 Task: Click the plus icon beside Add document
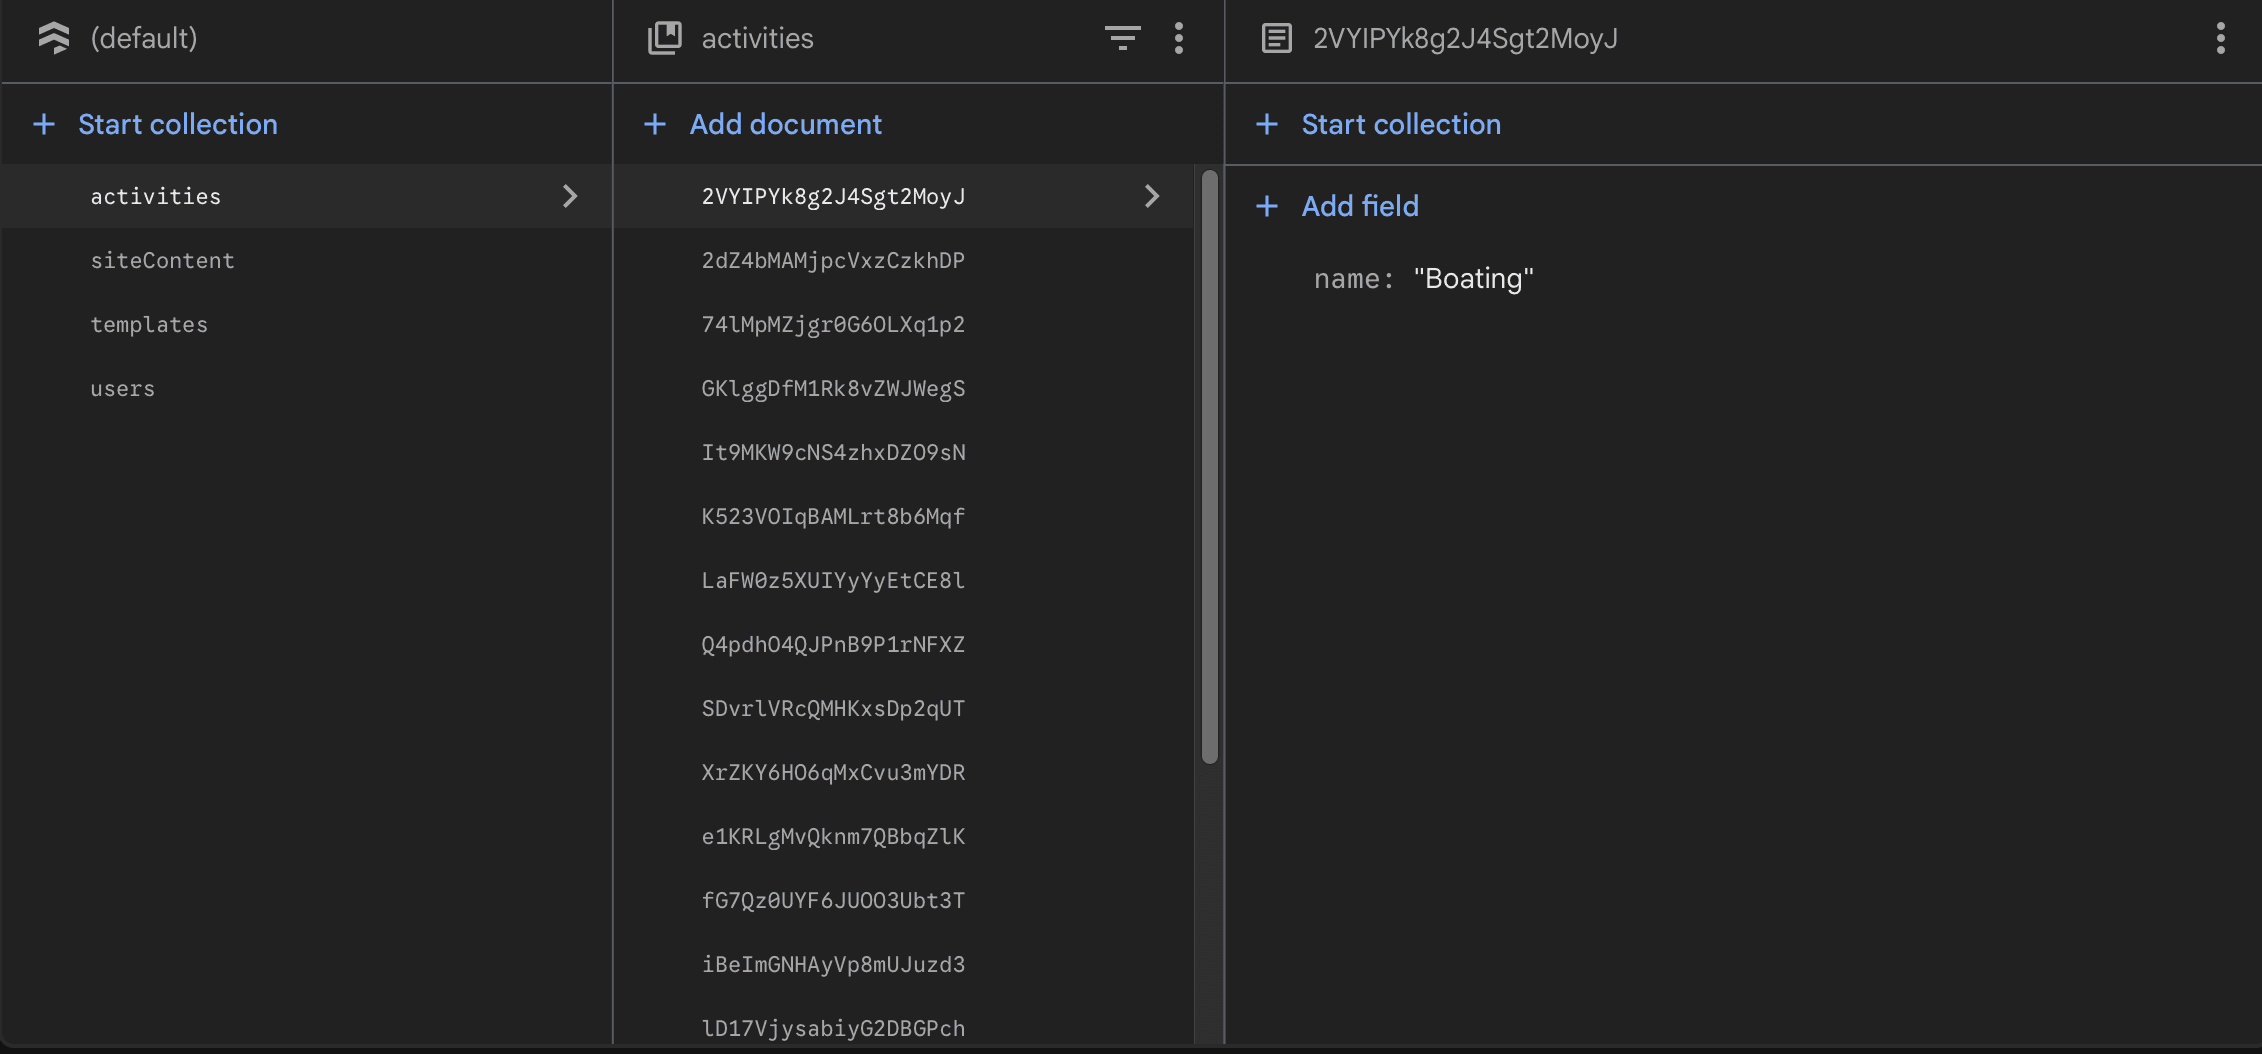(655, 124)
